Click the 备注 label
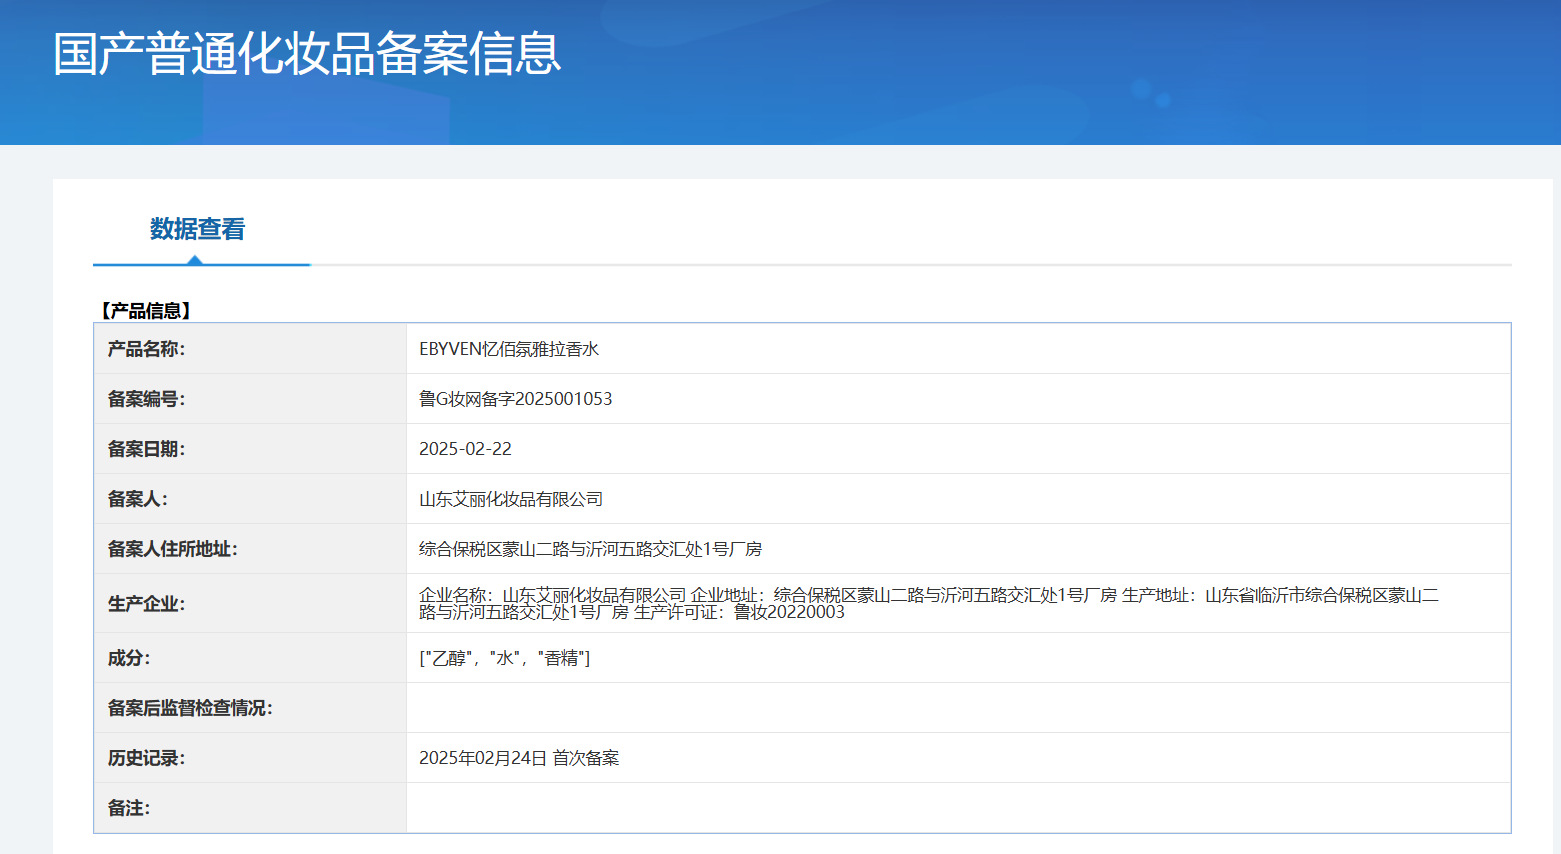The width and height of the screenshot is (1561, 854). (x=129, y=808)
